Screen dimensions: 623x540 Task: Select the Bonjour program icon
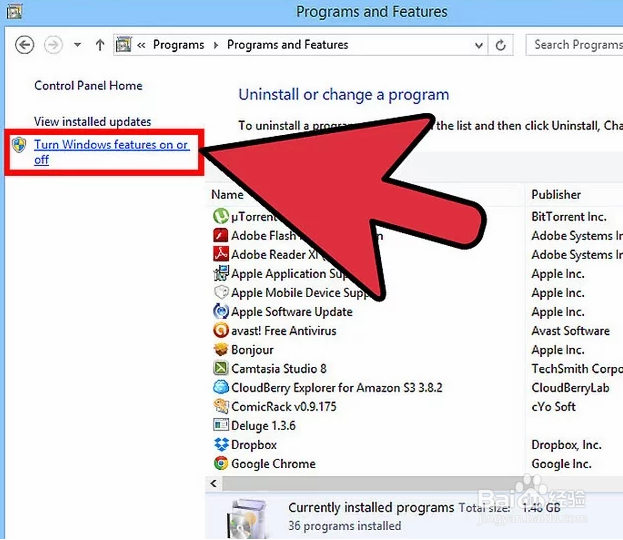point(221,349)
